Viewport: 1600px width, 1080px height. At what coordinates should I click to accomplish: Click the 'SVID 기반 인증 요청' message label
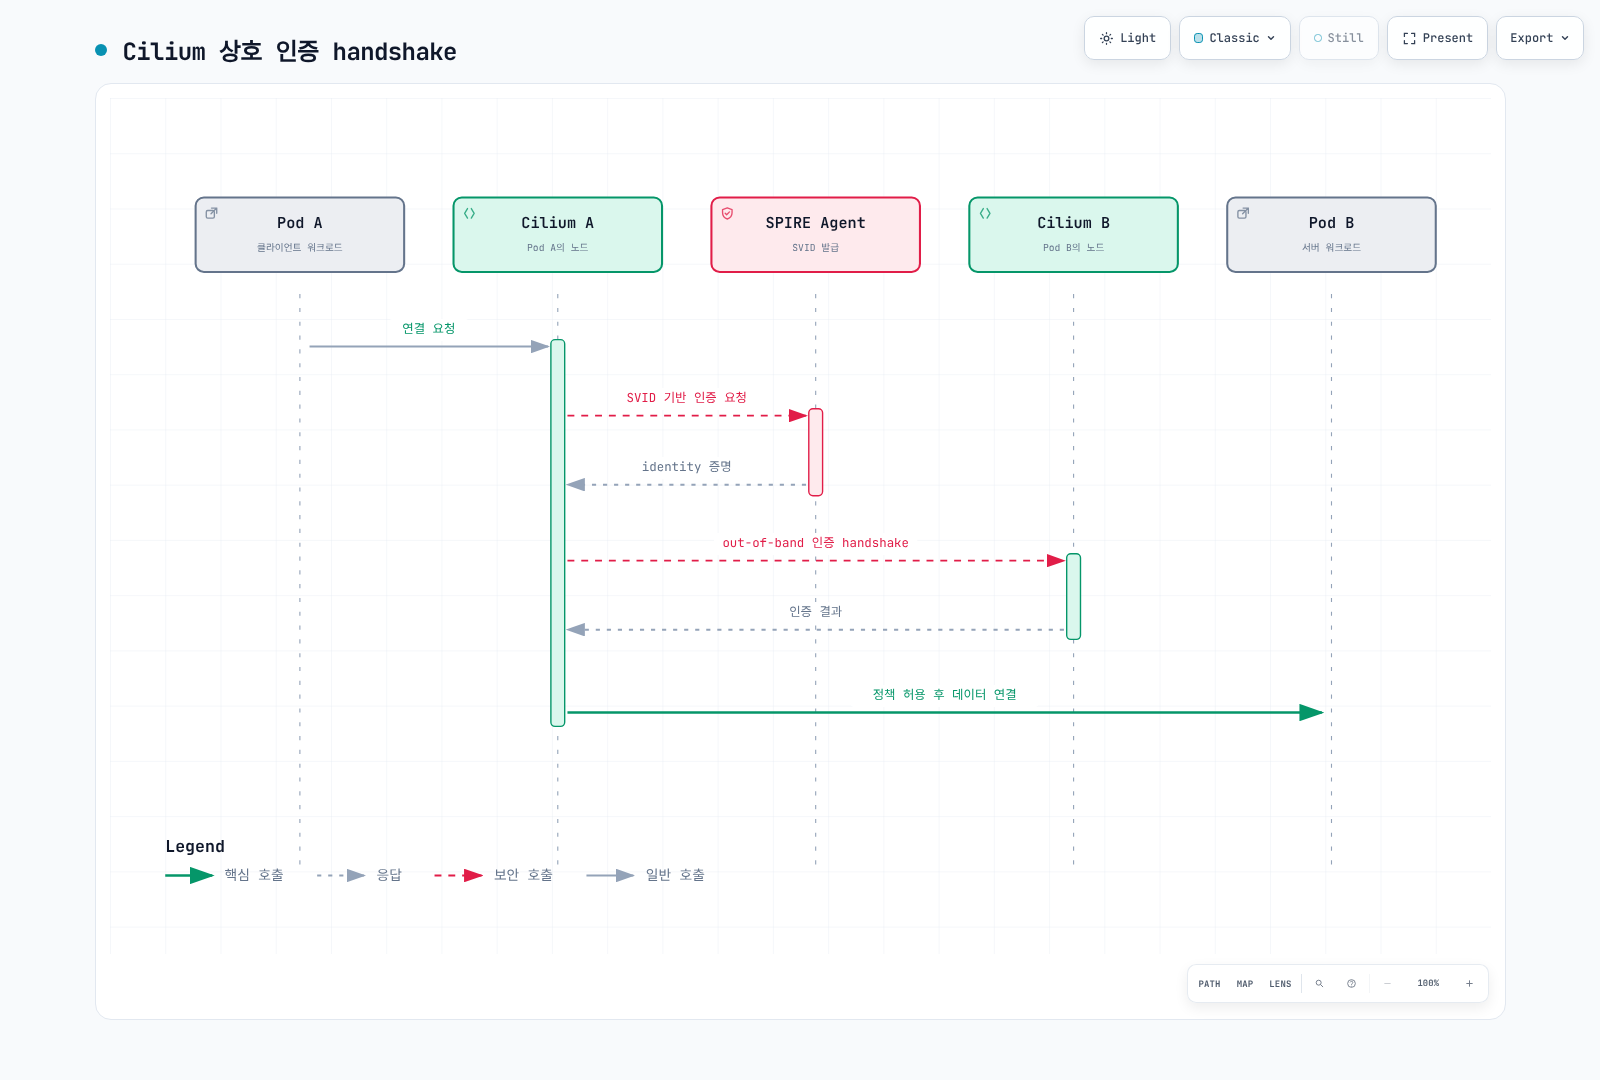point(687,398)
